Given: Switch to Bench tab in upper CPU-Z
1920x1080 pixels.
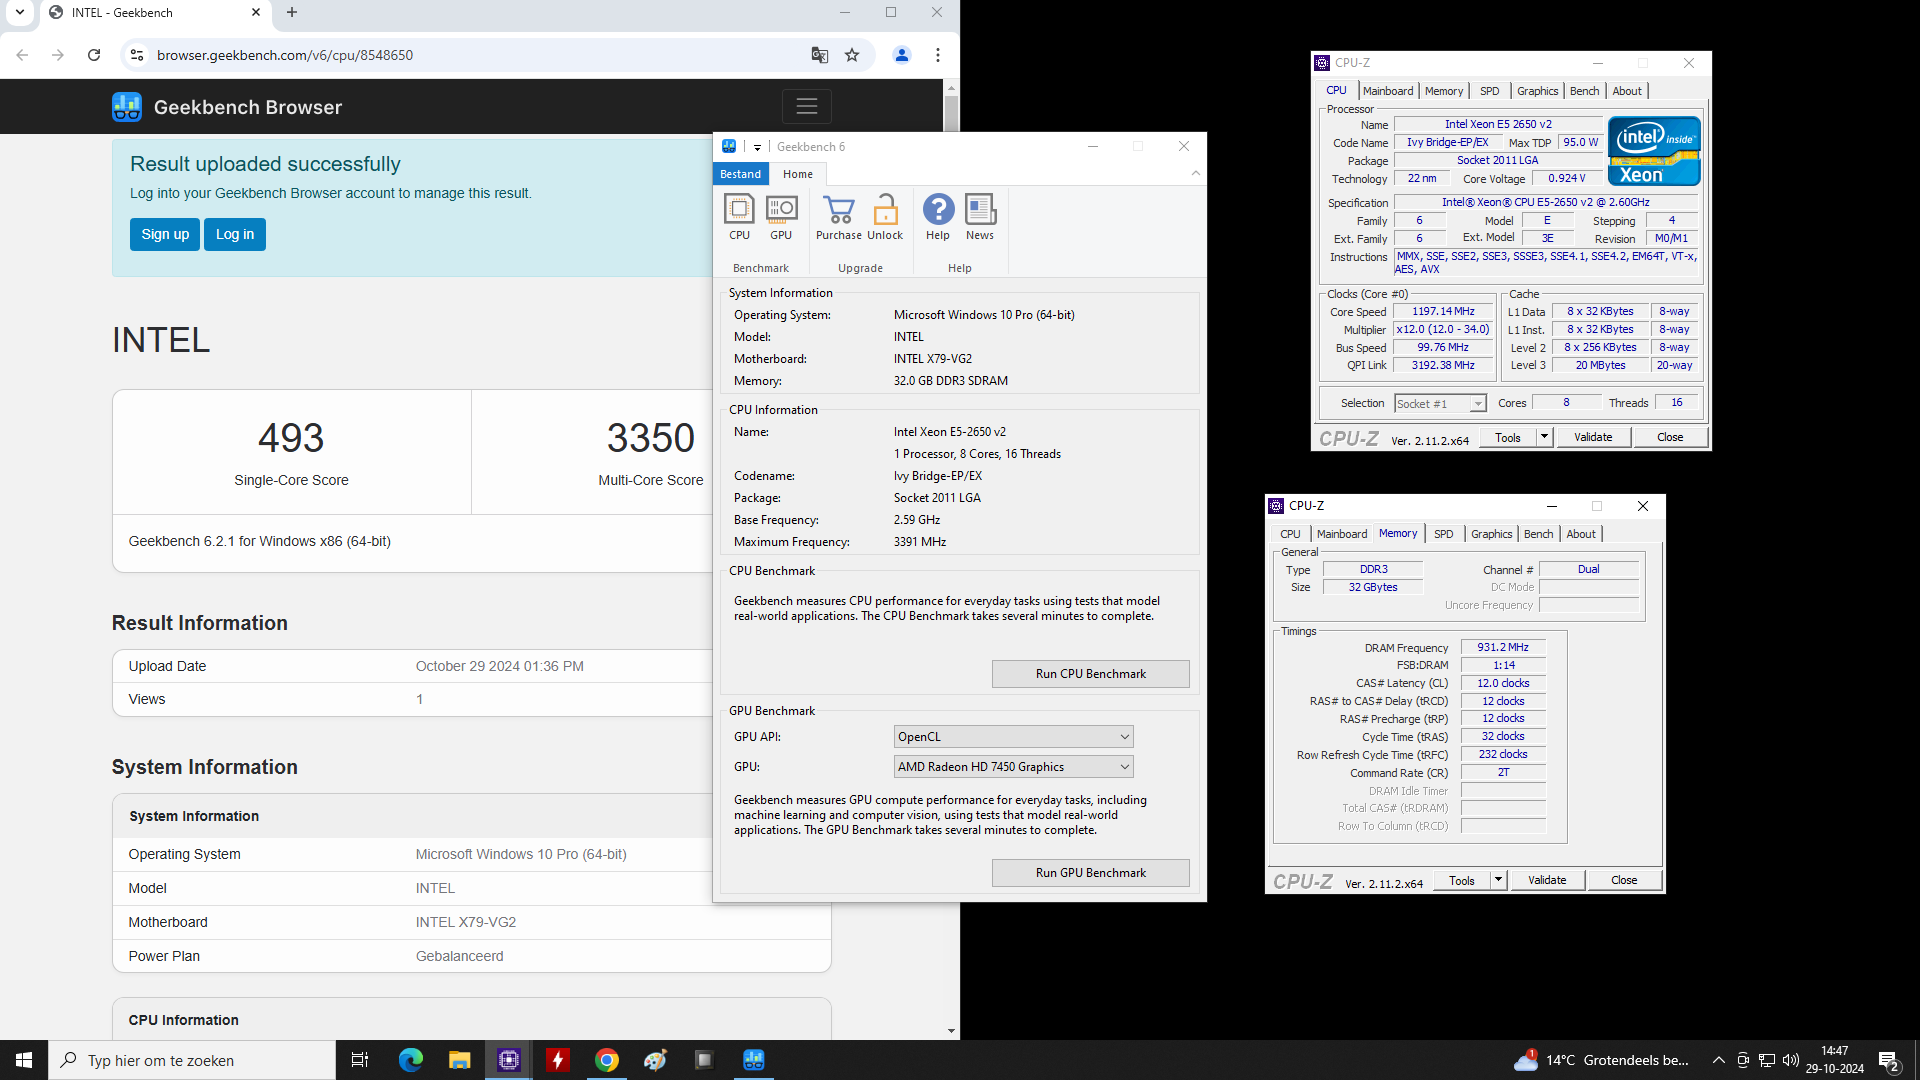Looking at the screenshot, I should click(1584, 91).
